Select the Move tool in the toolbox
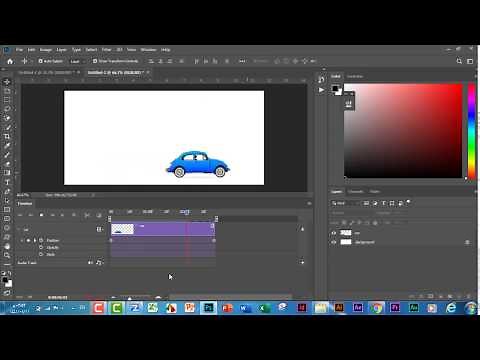 (7, 82)
